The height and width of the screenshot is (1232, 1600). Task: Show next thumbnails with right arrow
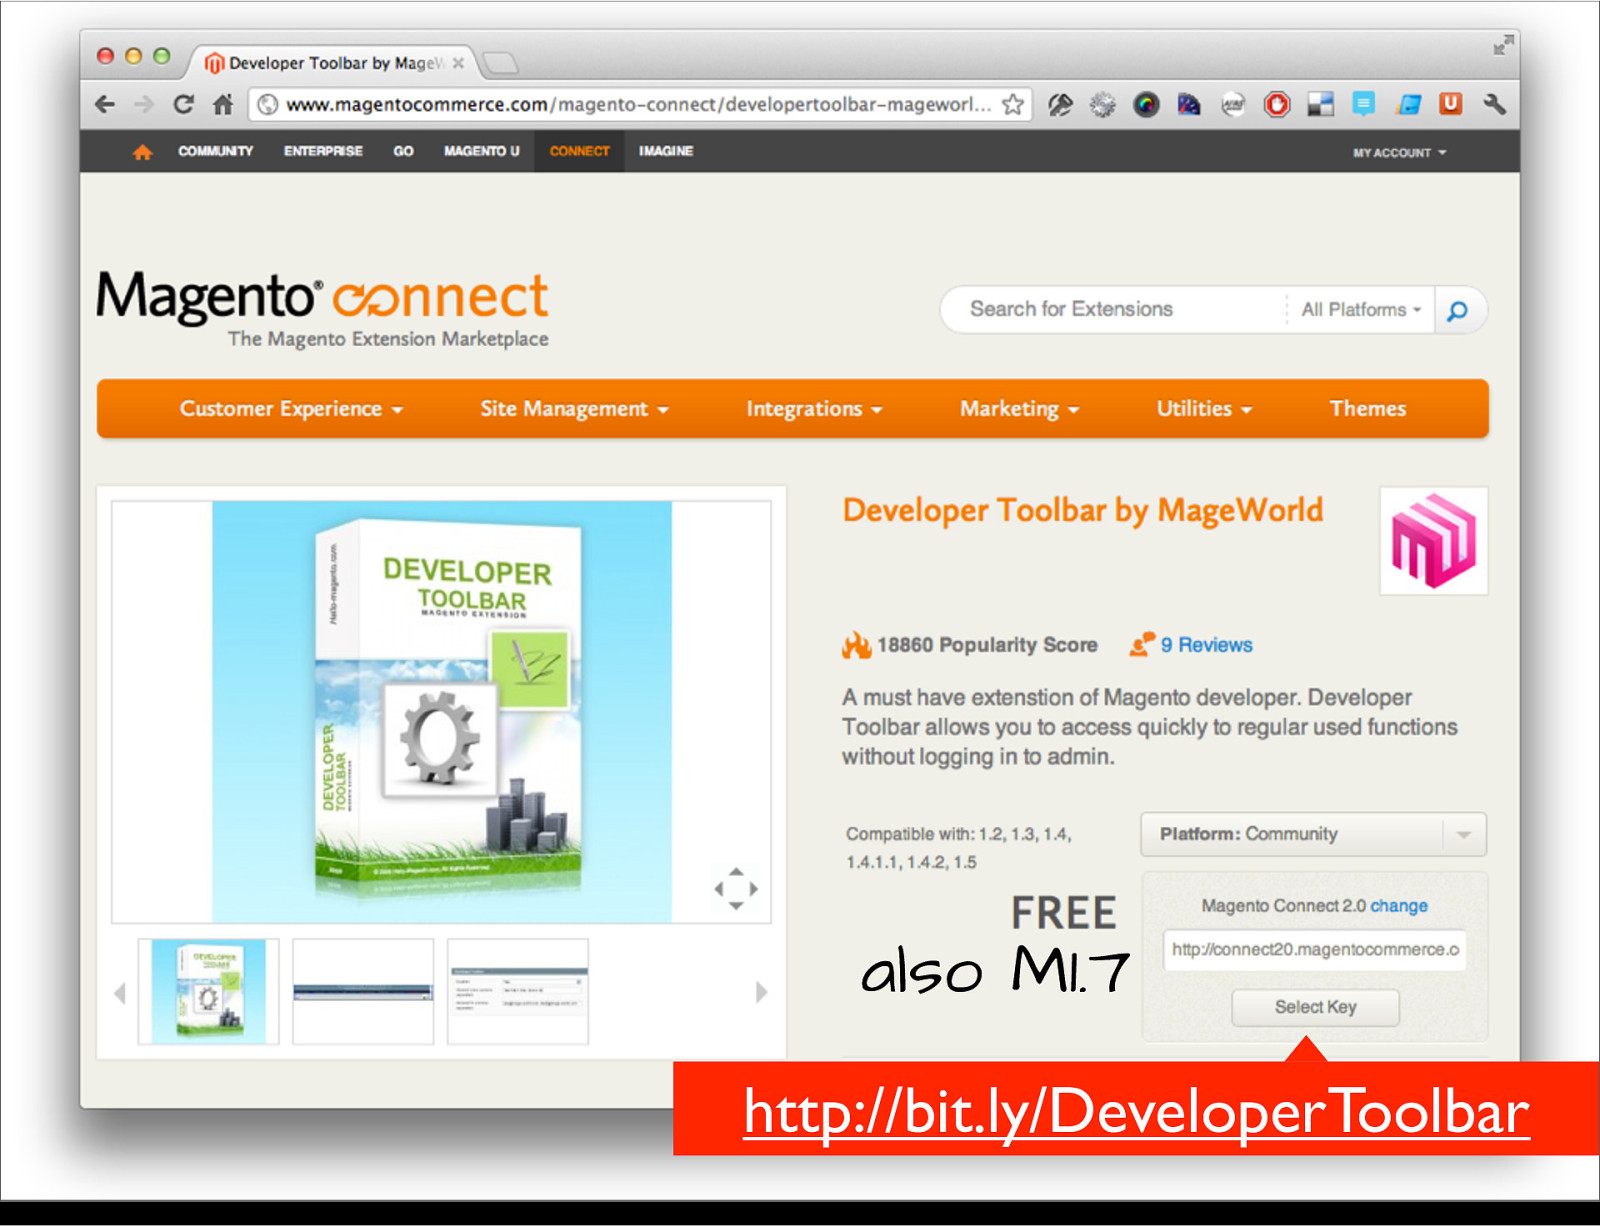coord(761,992)
